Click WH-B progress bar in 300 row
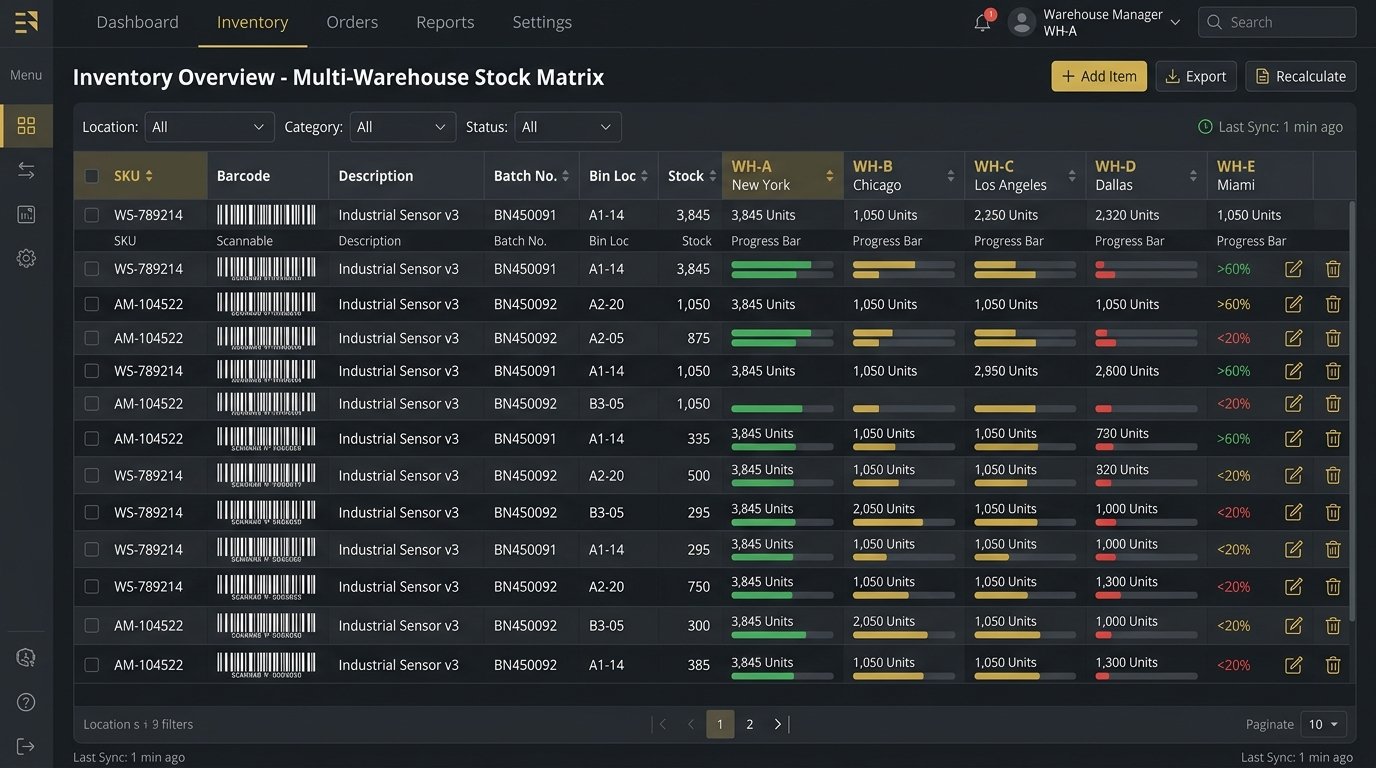This screenshot has width=1376, height=768. (903, 635)
